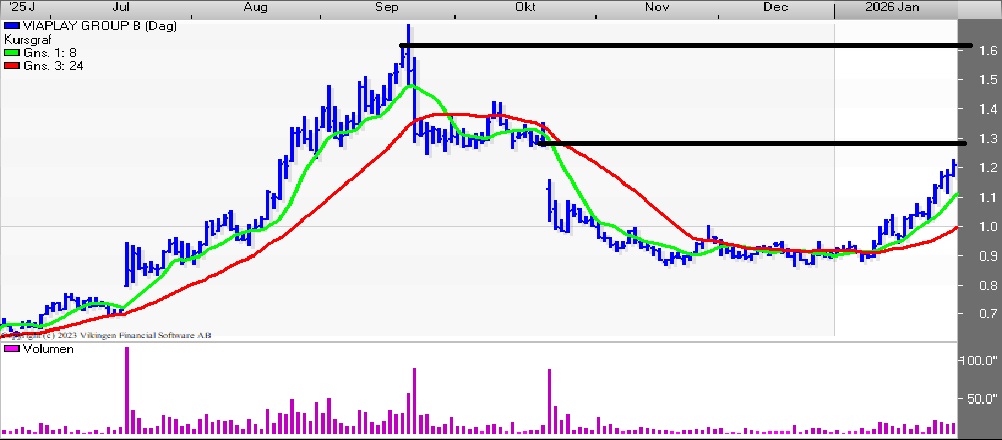Click the blue VIAPLAY GROUP B legend swatch
Image resolution: width=1002 pixels, height=440 pixels.
[11, 26]
